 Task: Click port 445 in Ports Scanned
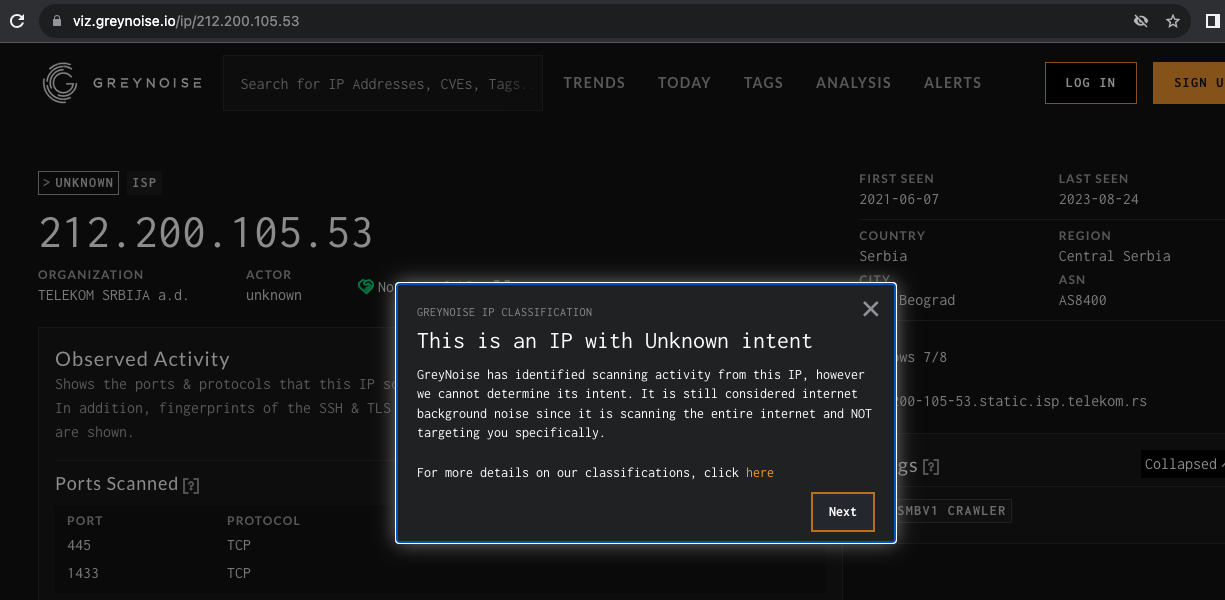click(79, 545)
